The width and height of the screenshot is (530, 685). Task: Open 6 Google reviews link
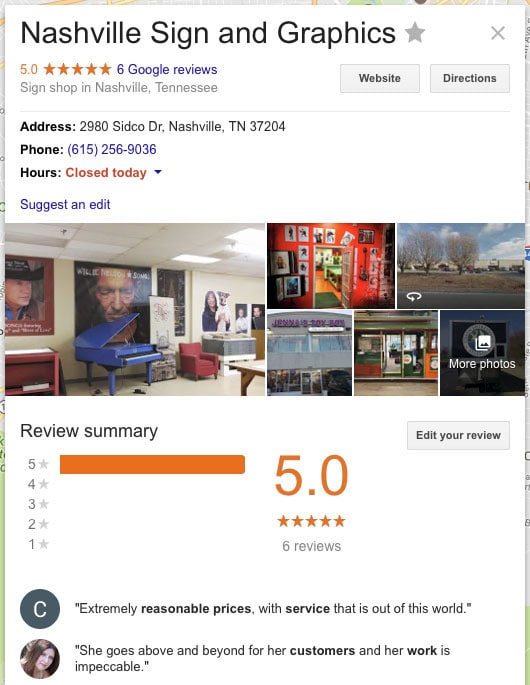point(167,69)
